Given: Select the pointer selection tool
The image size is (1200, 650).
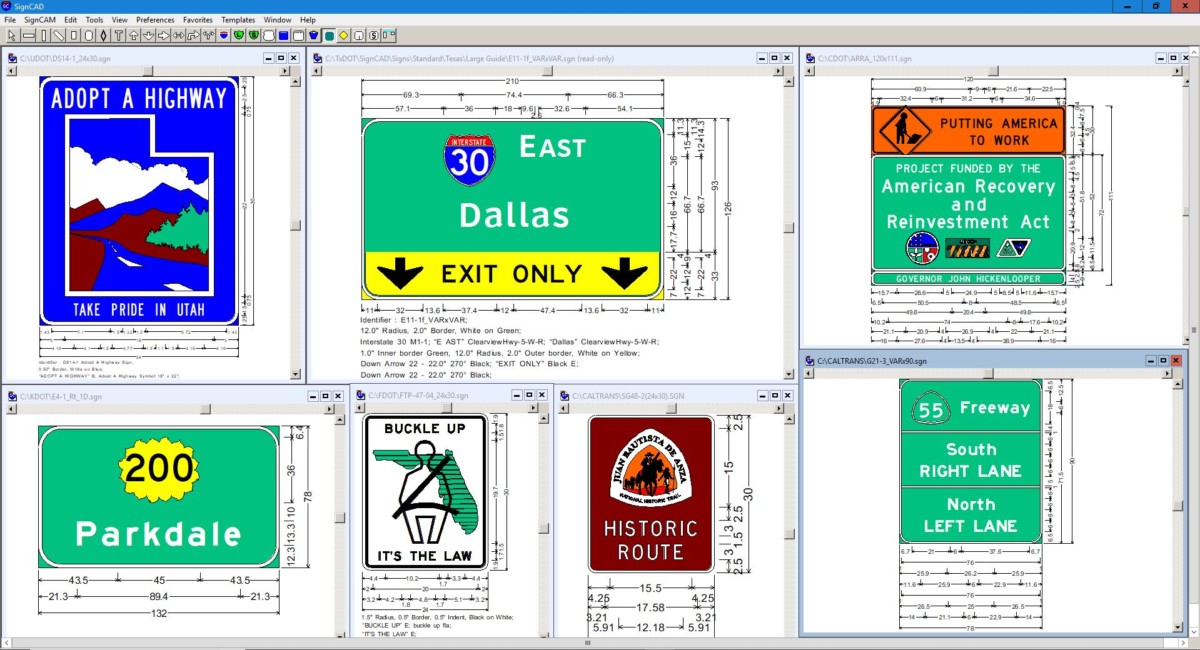Looking at the screenshot, I should click(11, 35).
